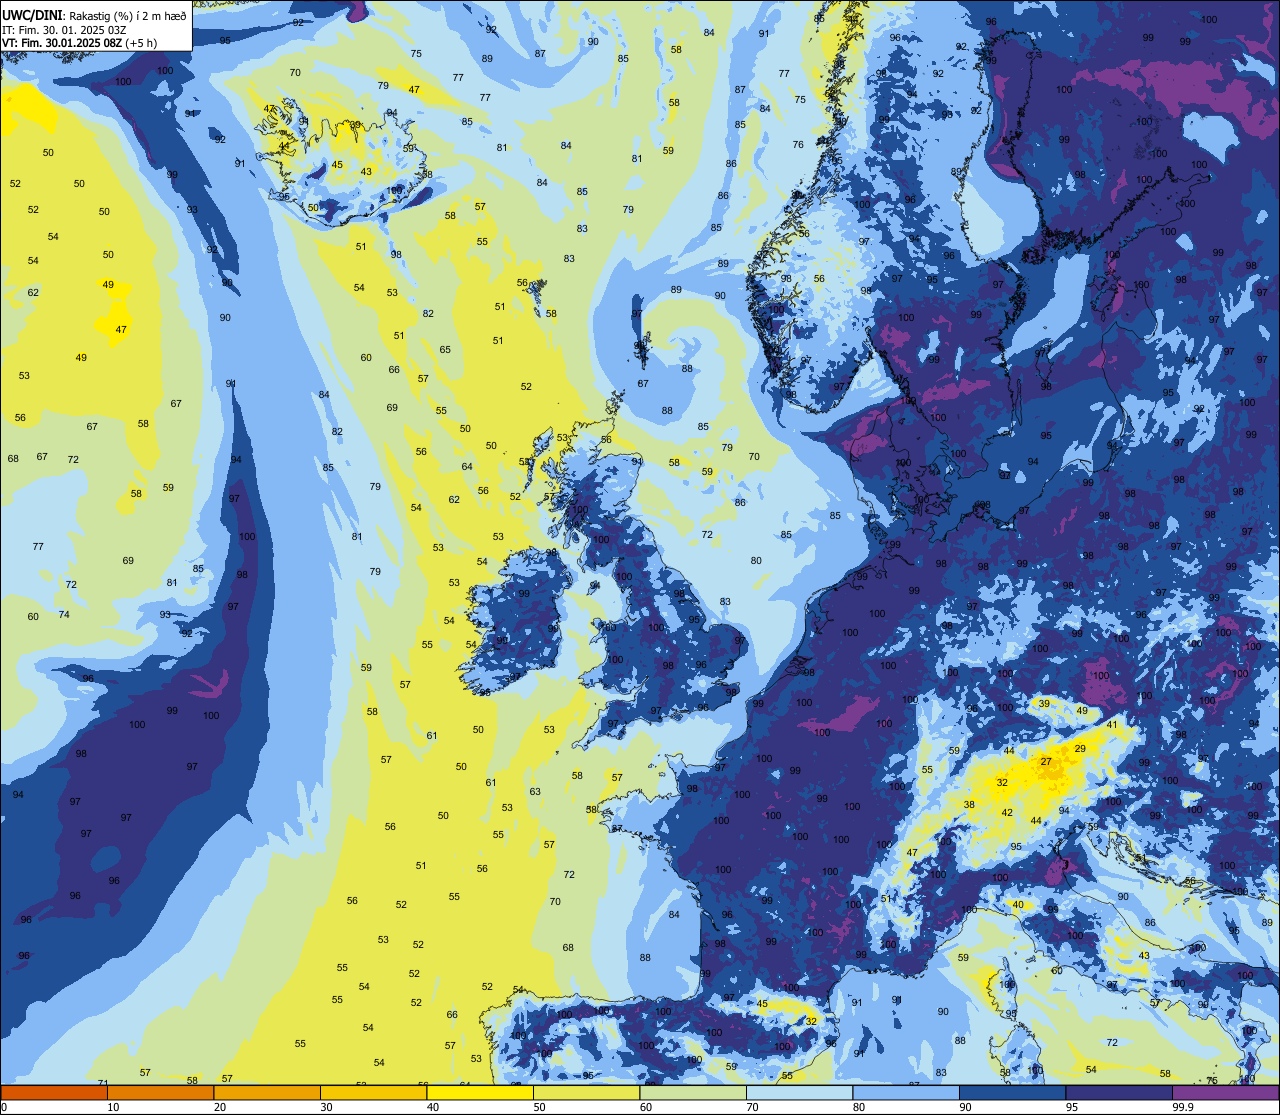Select the legend swatch between 90 and 95
Viewport: 1280px width, 1115px height.
pos(1012,1092)
